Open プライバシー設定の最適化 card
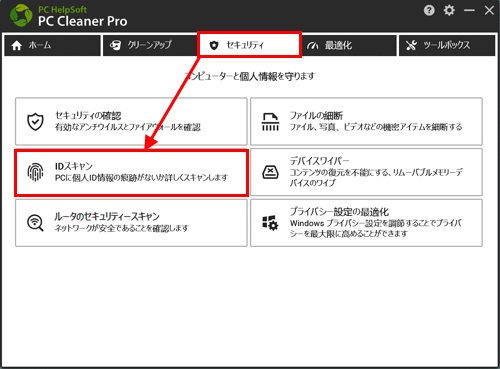 366,223
